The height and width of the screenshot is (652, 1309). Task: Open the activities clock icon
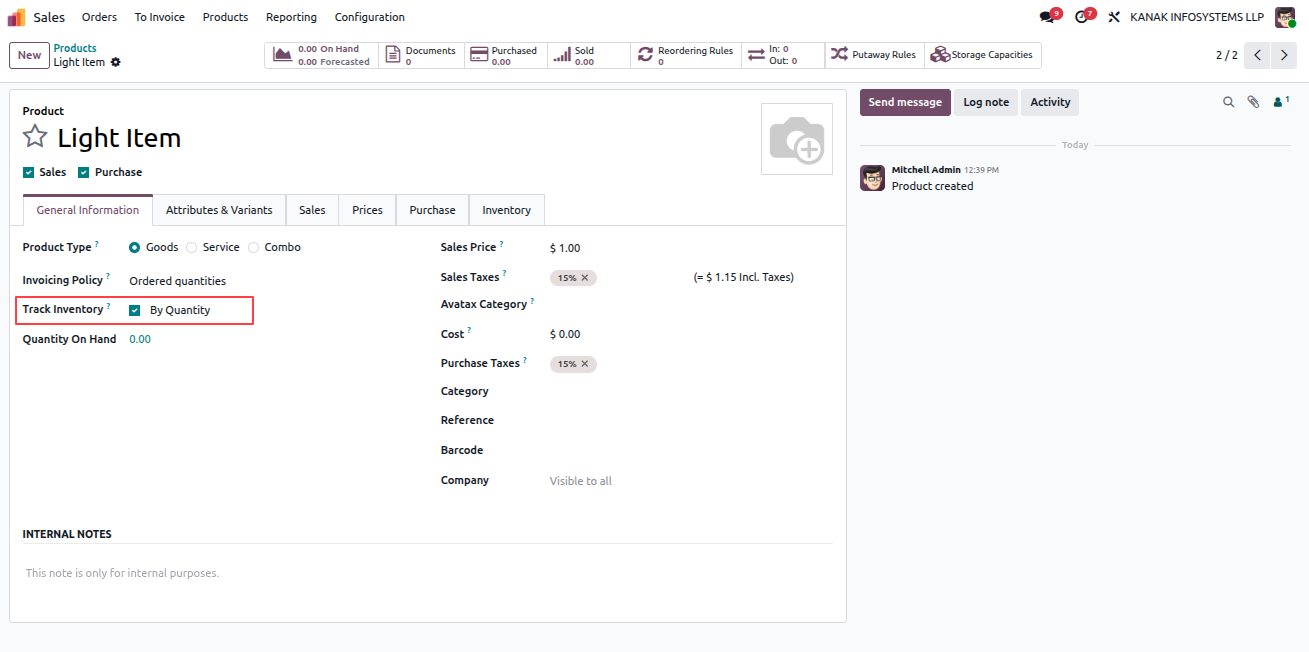coord(1080,17)
